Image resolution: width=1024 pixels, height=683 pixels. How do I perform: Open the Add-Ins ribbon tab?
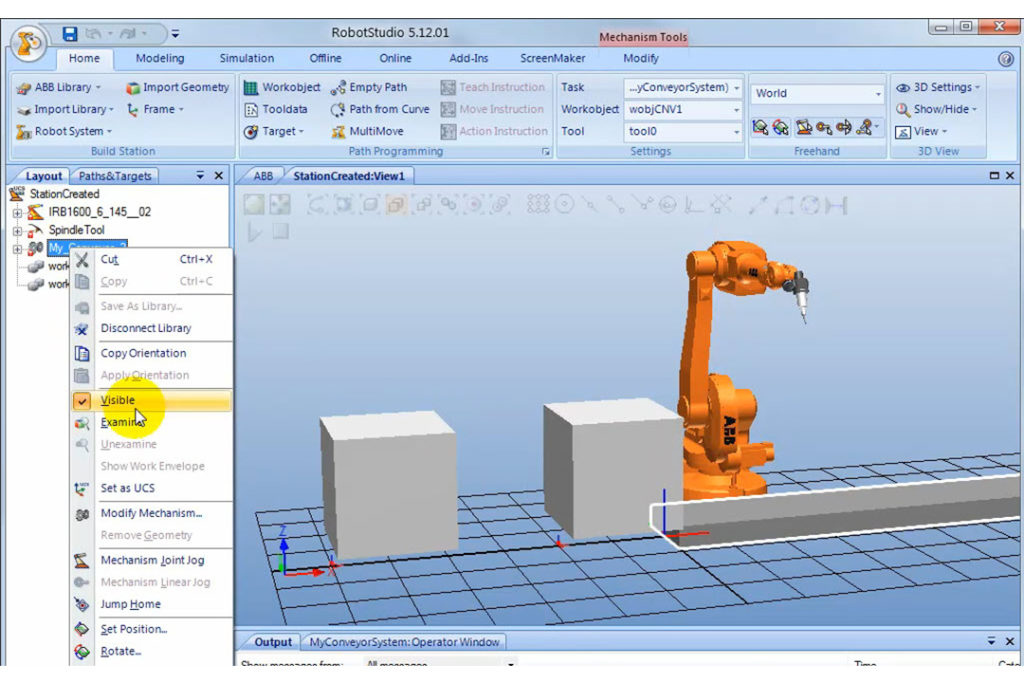(469, 59)
